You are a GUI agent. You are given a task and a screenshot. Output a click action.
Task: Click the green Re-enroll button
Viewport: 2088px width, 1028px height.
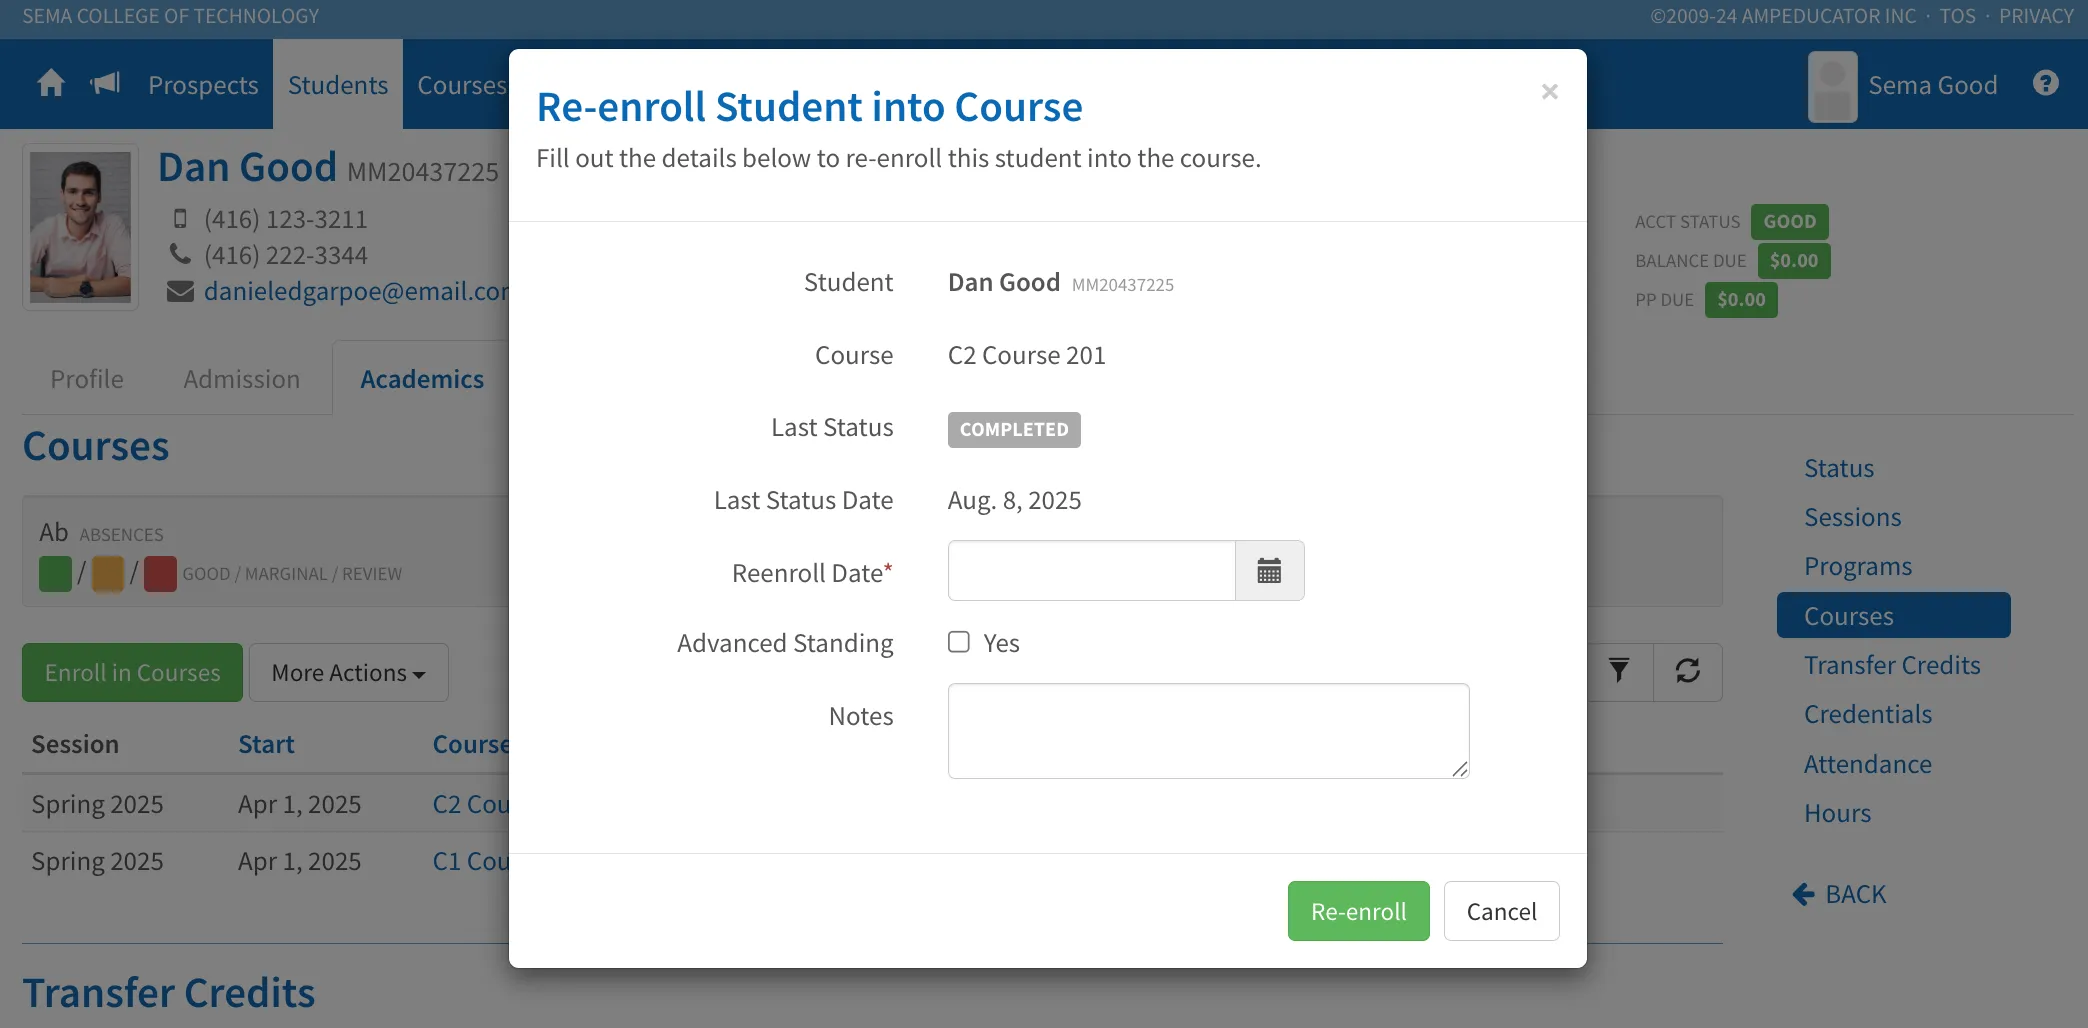(1358, 911)
